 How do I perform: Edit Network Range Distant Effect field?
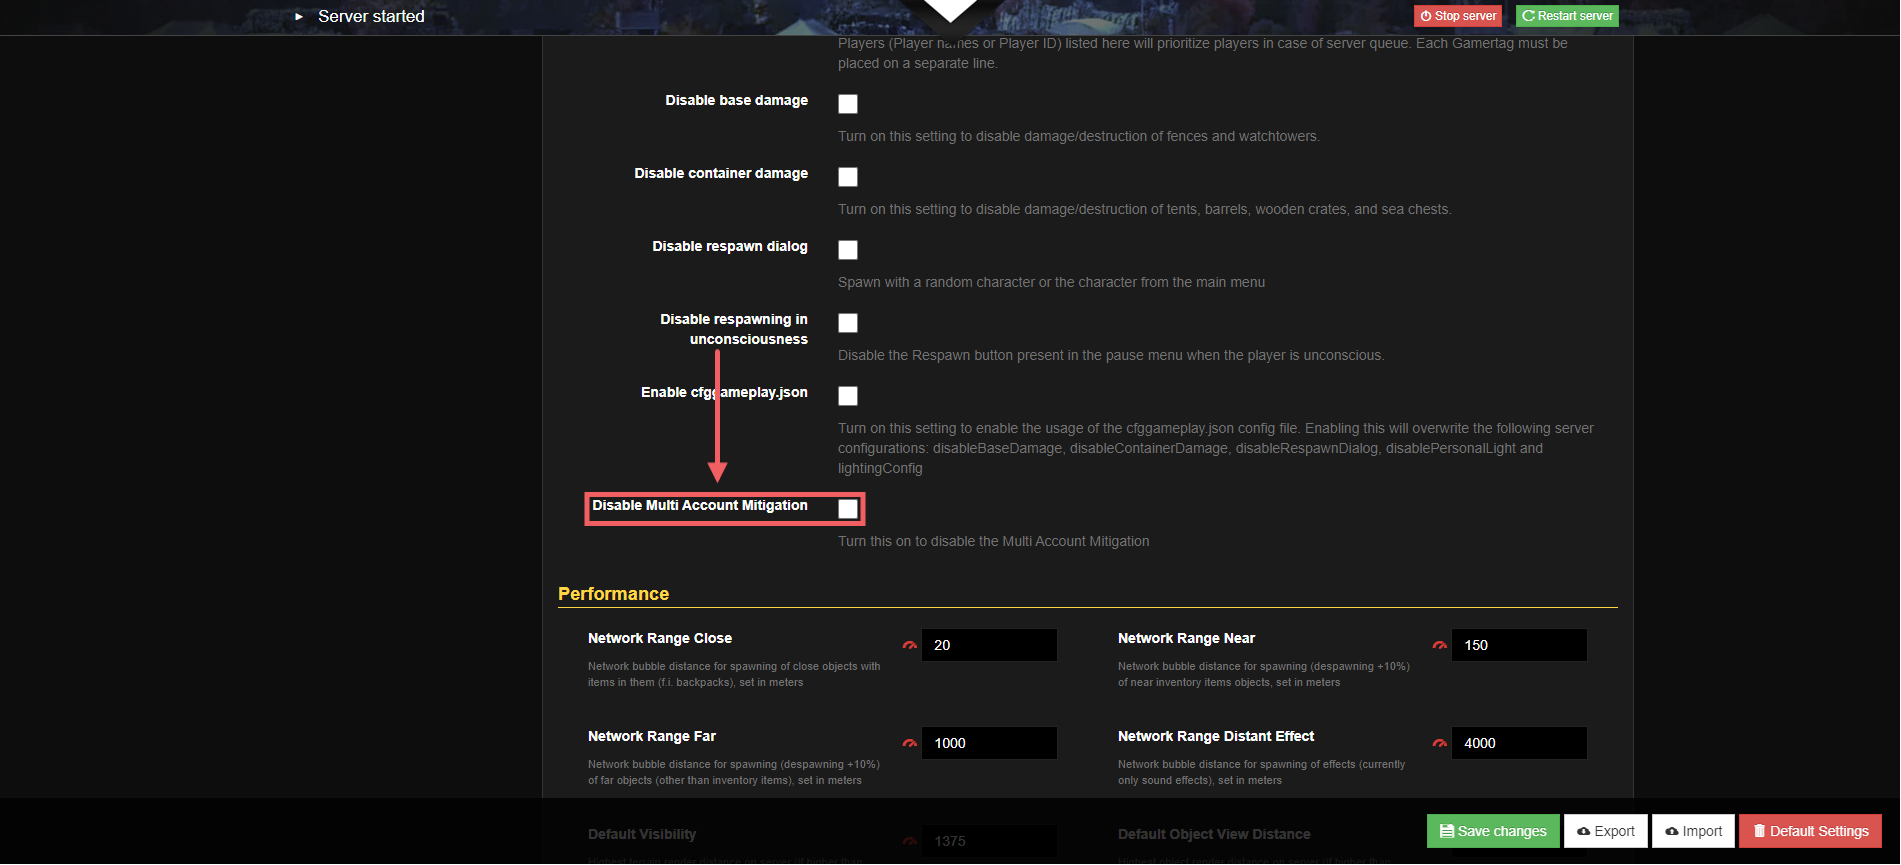[1519, 743]
